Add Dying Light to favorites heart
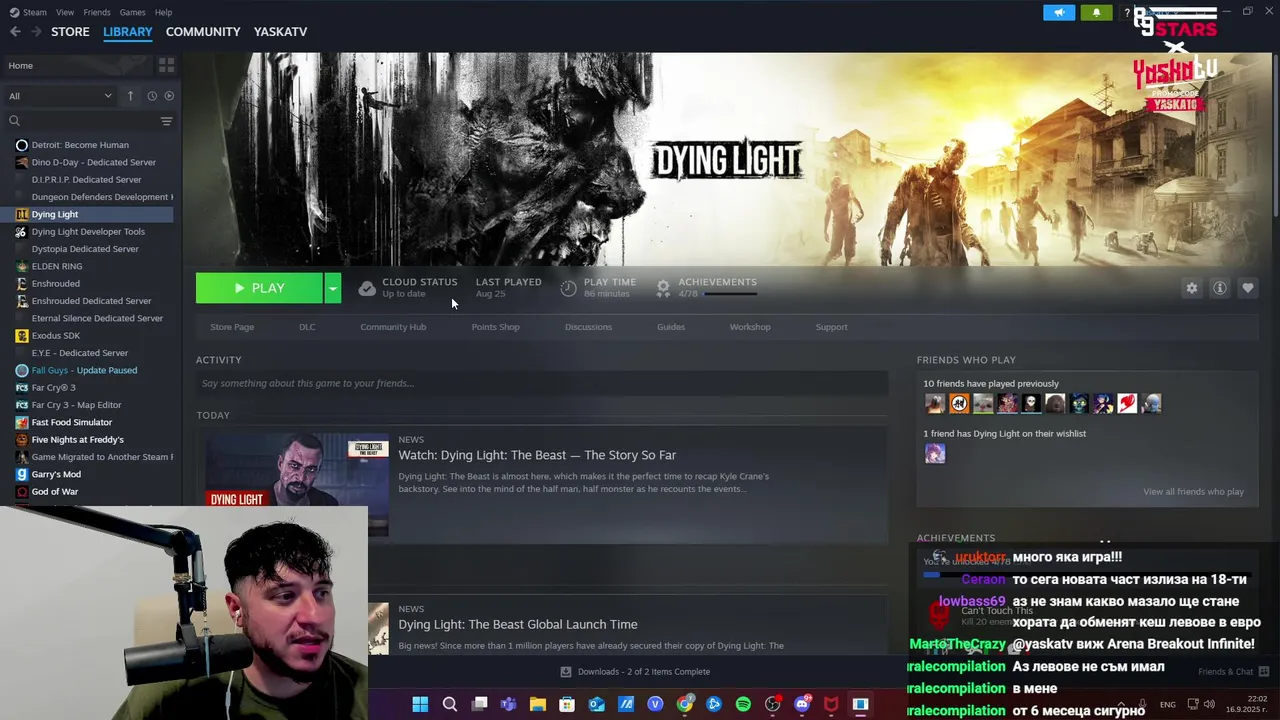 tap(1247, 288)
